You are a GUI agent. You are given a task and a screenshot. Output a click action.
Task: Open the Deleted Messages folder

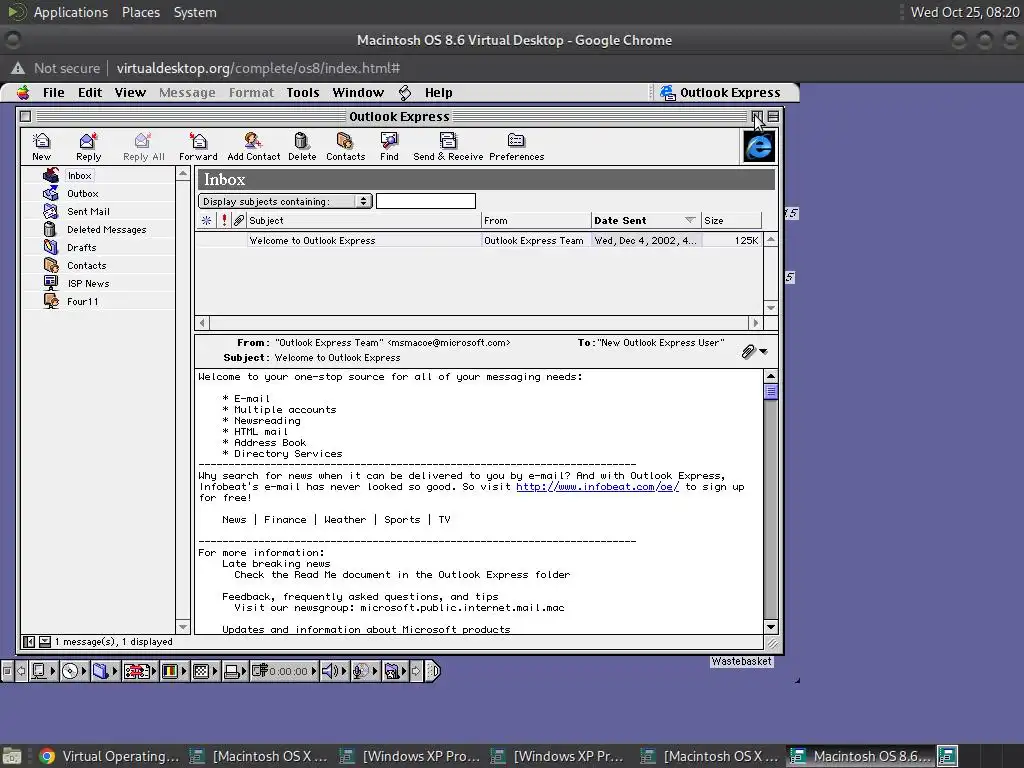click(x=106, y=229)
